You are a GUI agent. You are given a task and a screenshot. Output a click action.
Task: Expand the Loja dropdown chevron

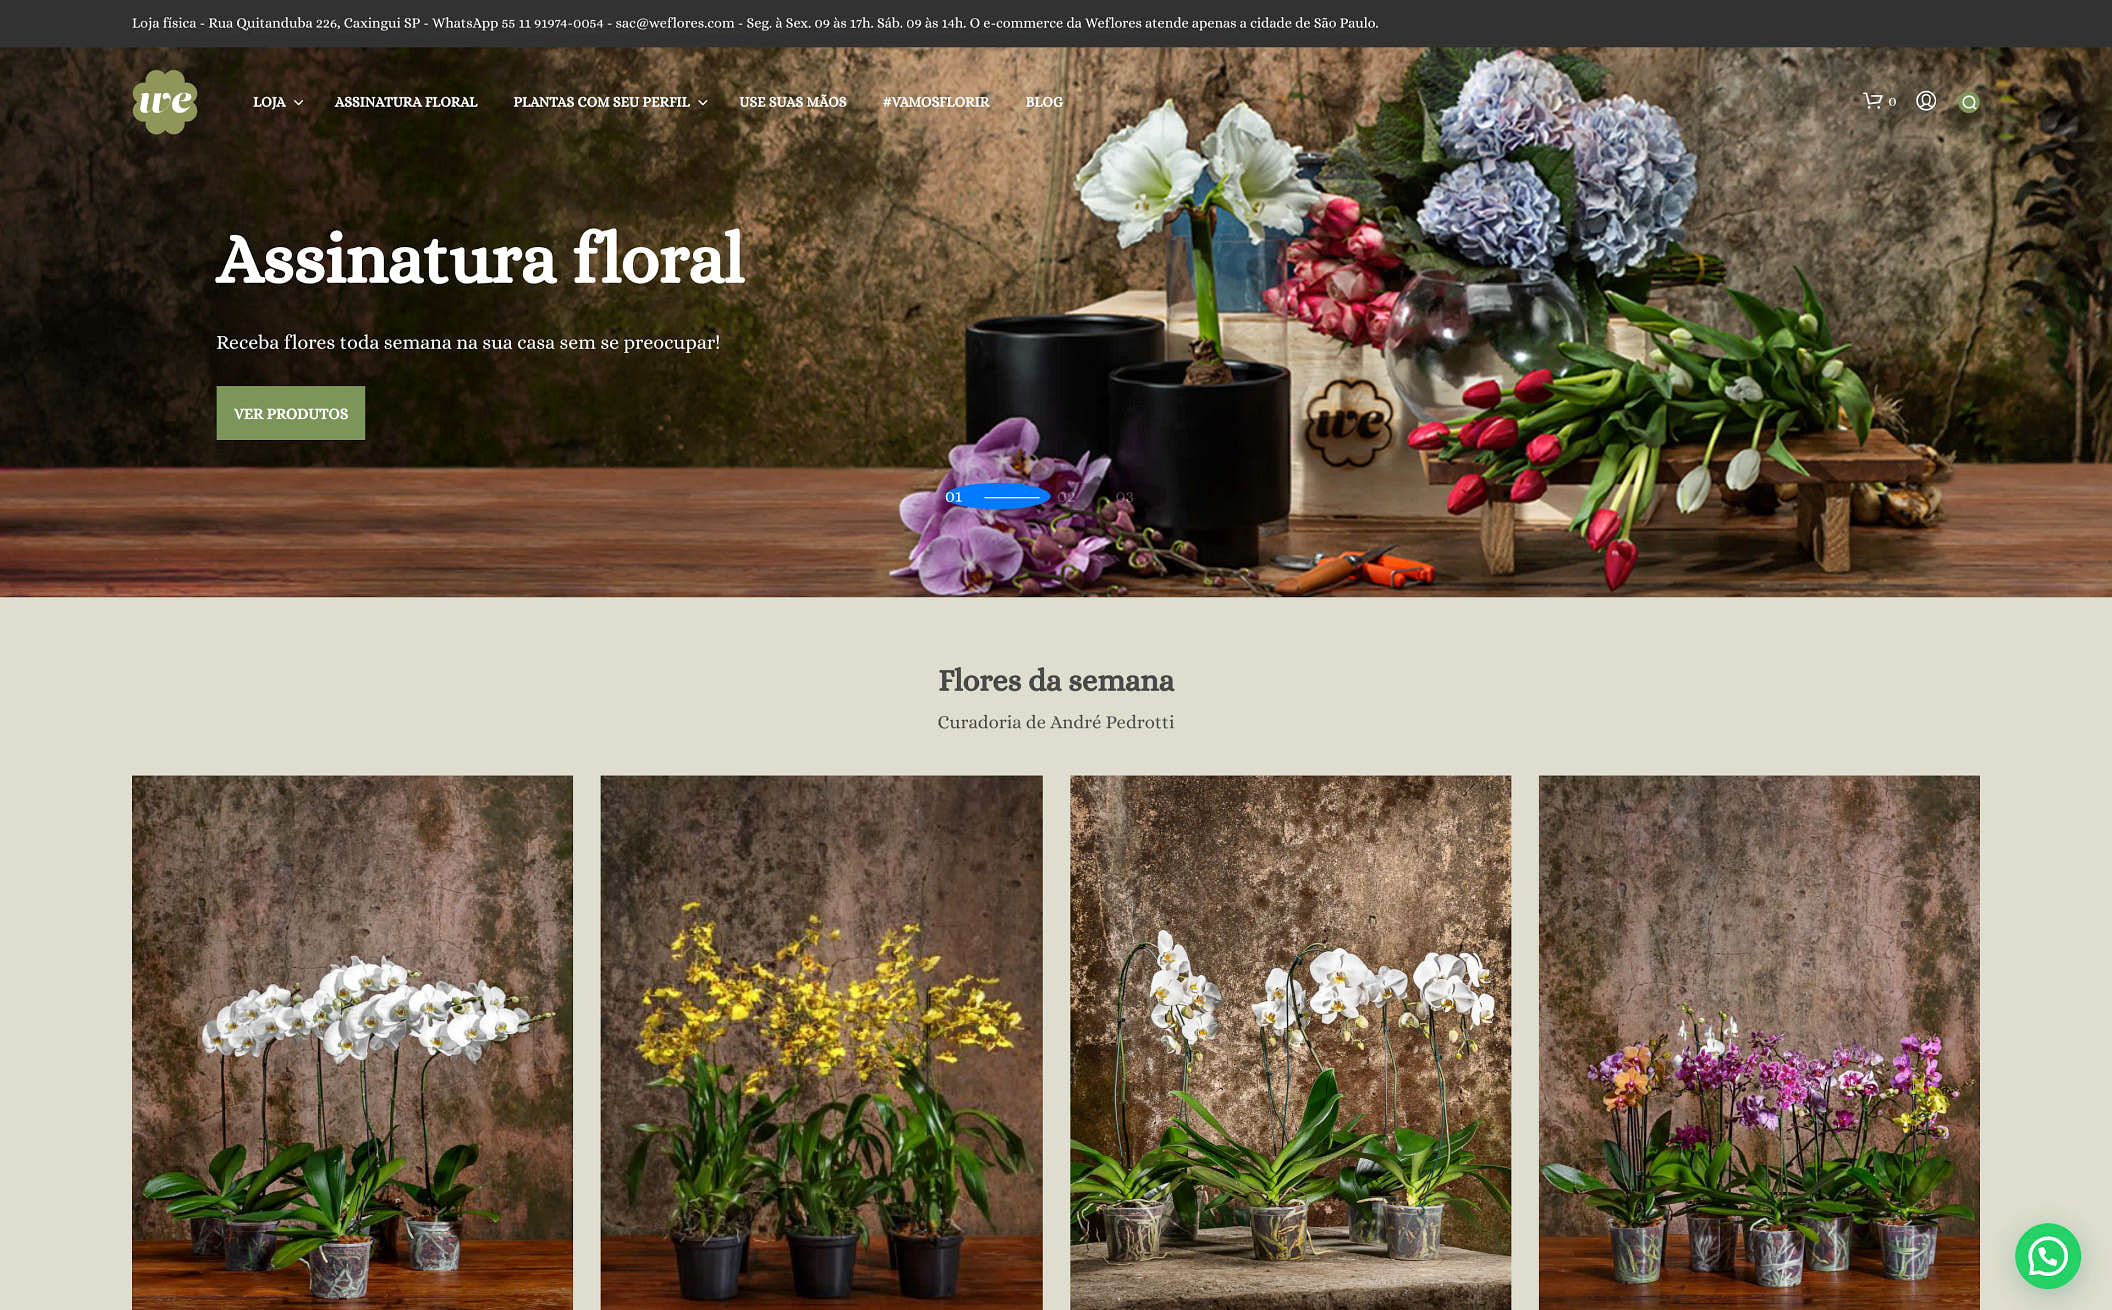click(x=298, y=103)
